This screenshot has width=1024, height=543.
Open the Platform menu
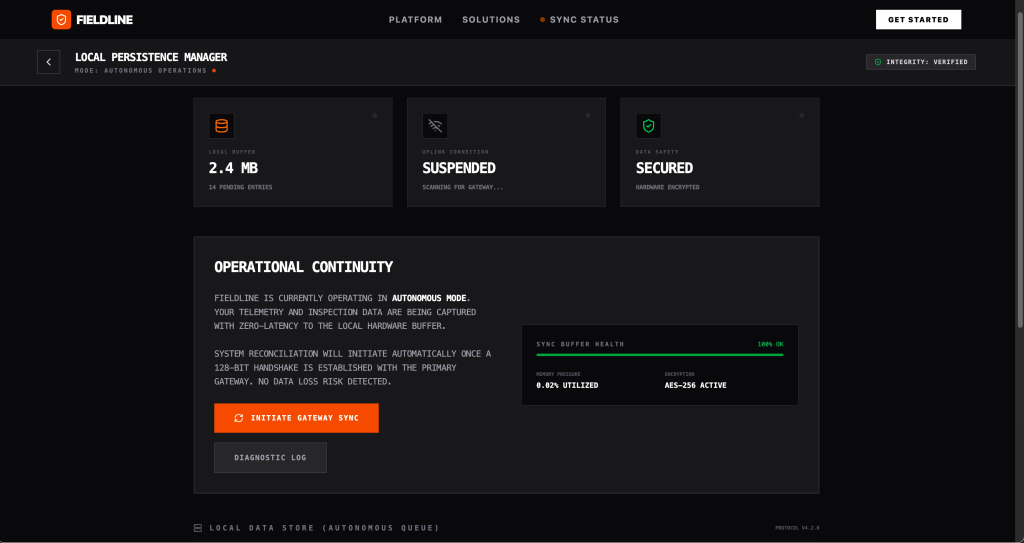pyautogui.click(x=415, y=20)
